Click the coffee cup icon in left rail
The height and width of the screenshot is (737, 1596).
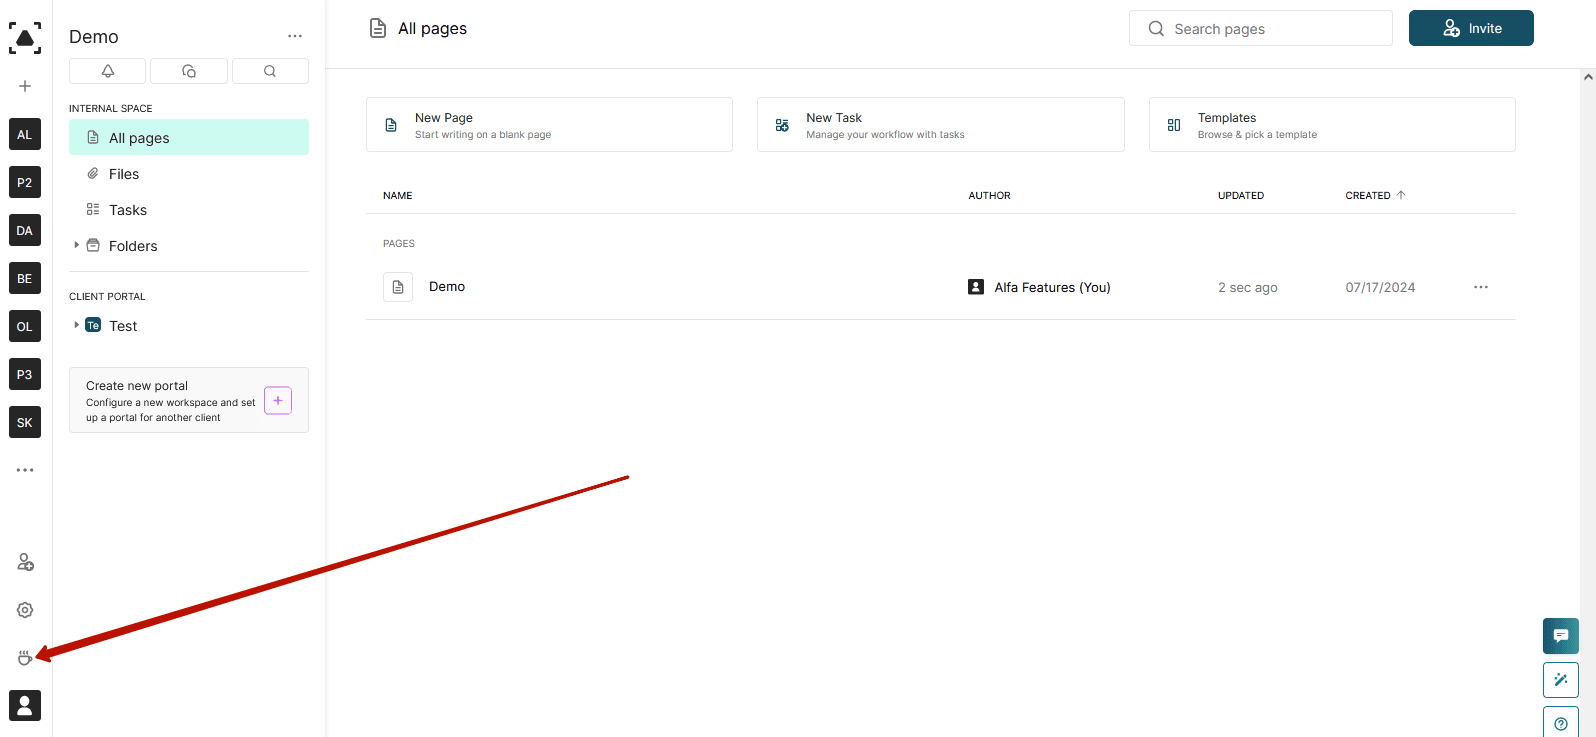(x=25, y=658)
